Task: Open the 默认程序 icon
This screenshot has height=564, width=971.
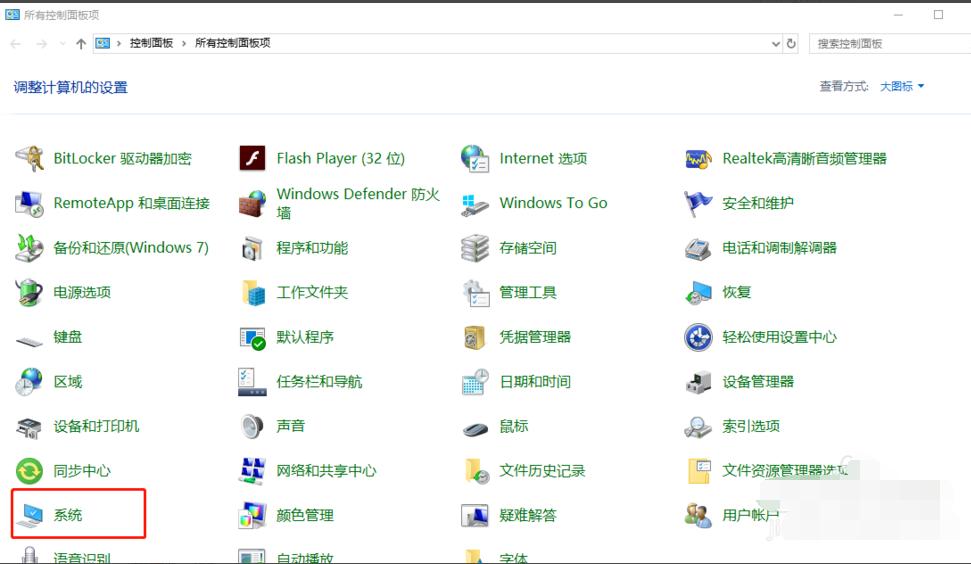Action: (252, 338)
